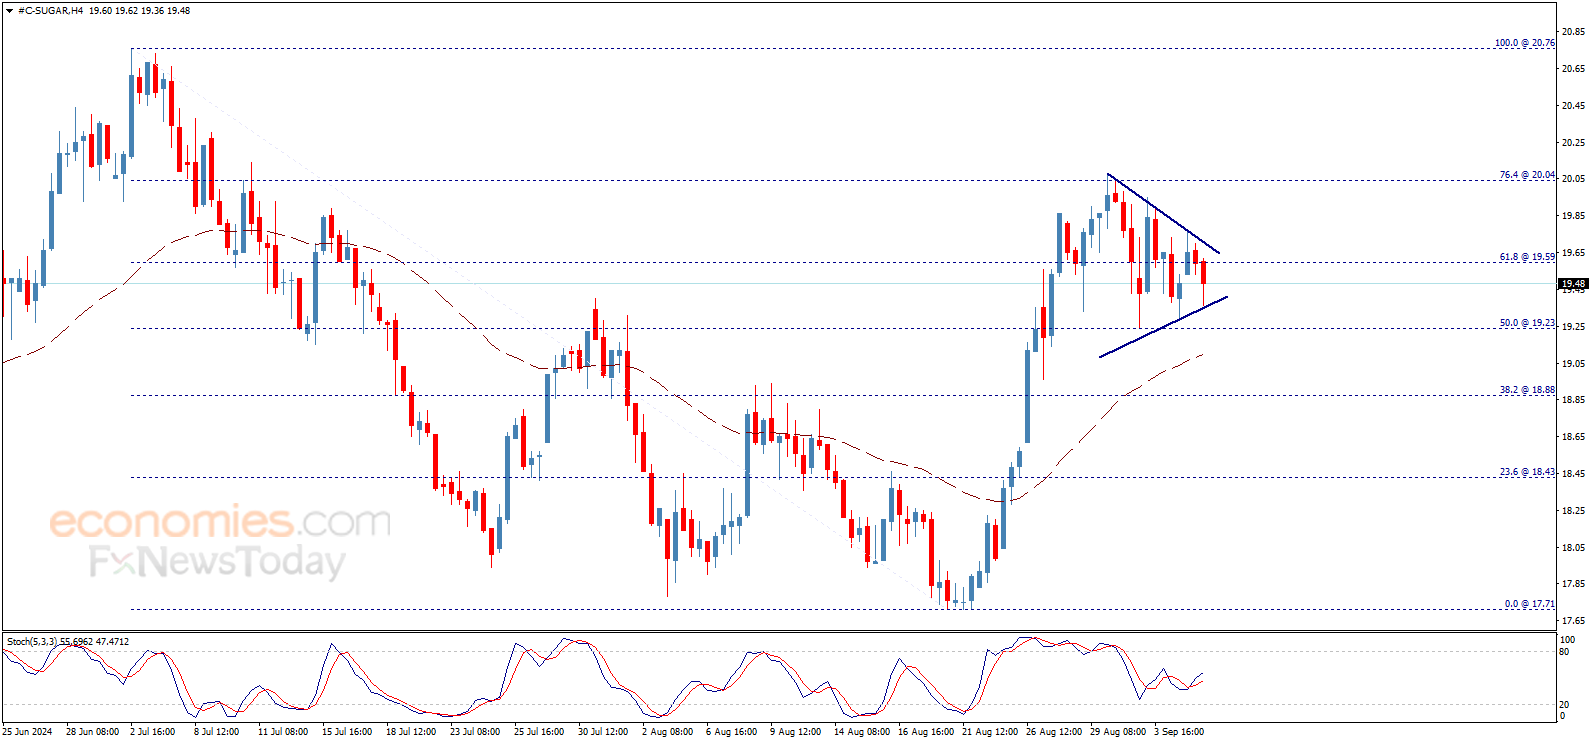Click the 20.25 price axis value

click(1573, 142)
